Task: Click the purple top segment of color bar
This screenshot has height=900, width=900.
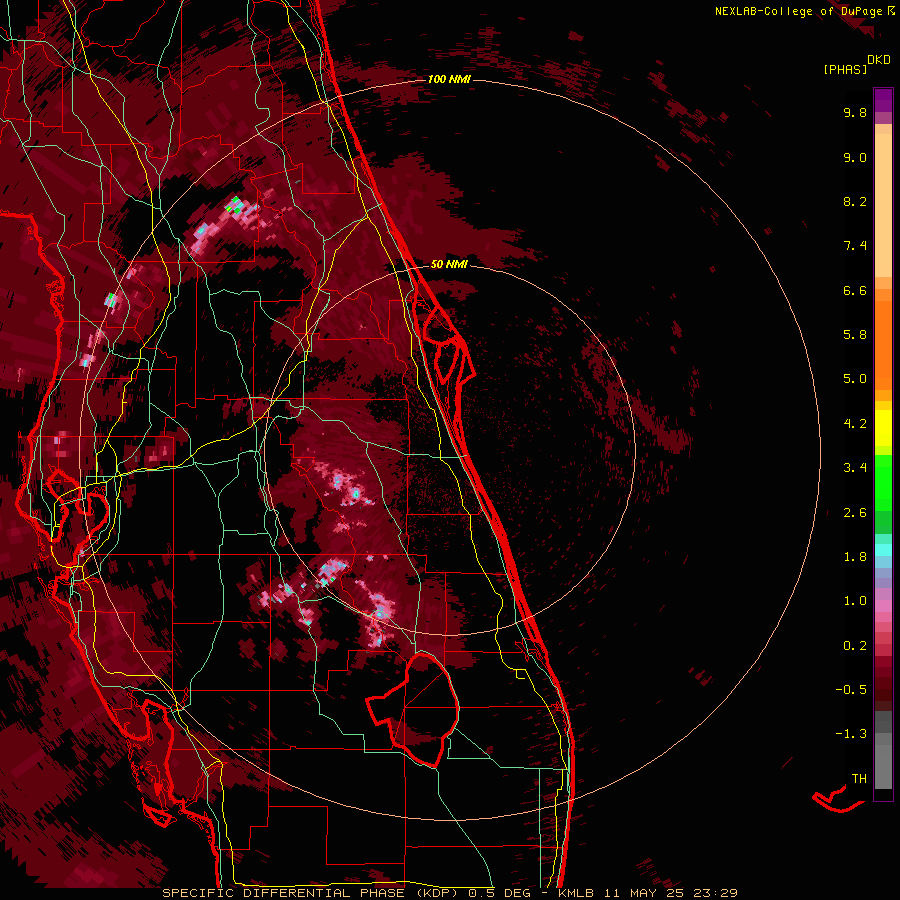Action: tap(883, 100)
